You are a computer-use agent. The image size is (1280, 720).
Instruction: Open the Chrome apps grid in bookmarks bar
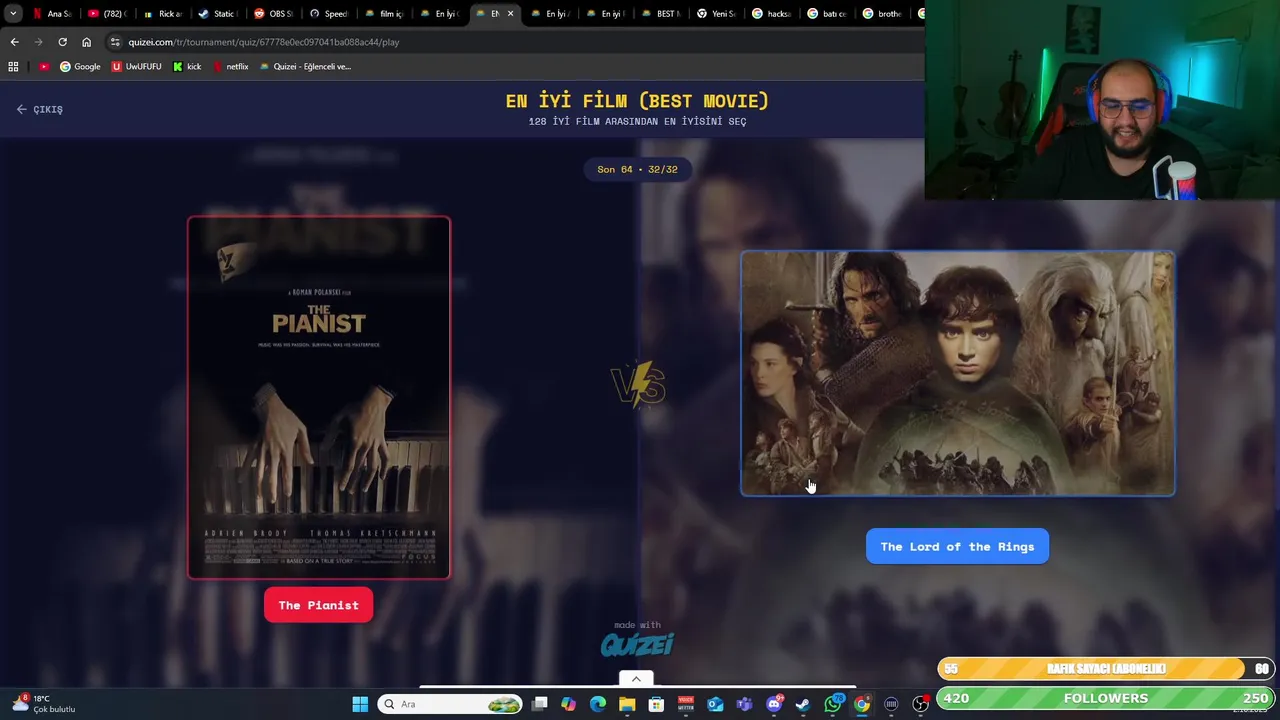point(13,67)
